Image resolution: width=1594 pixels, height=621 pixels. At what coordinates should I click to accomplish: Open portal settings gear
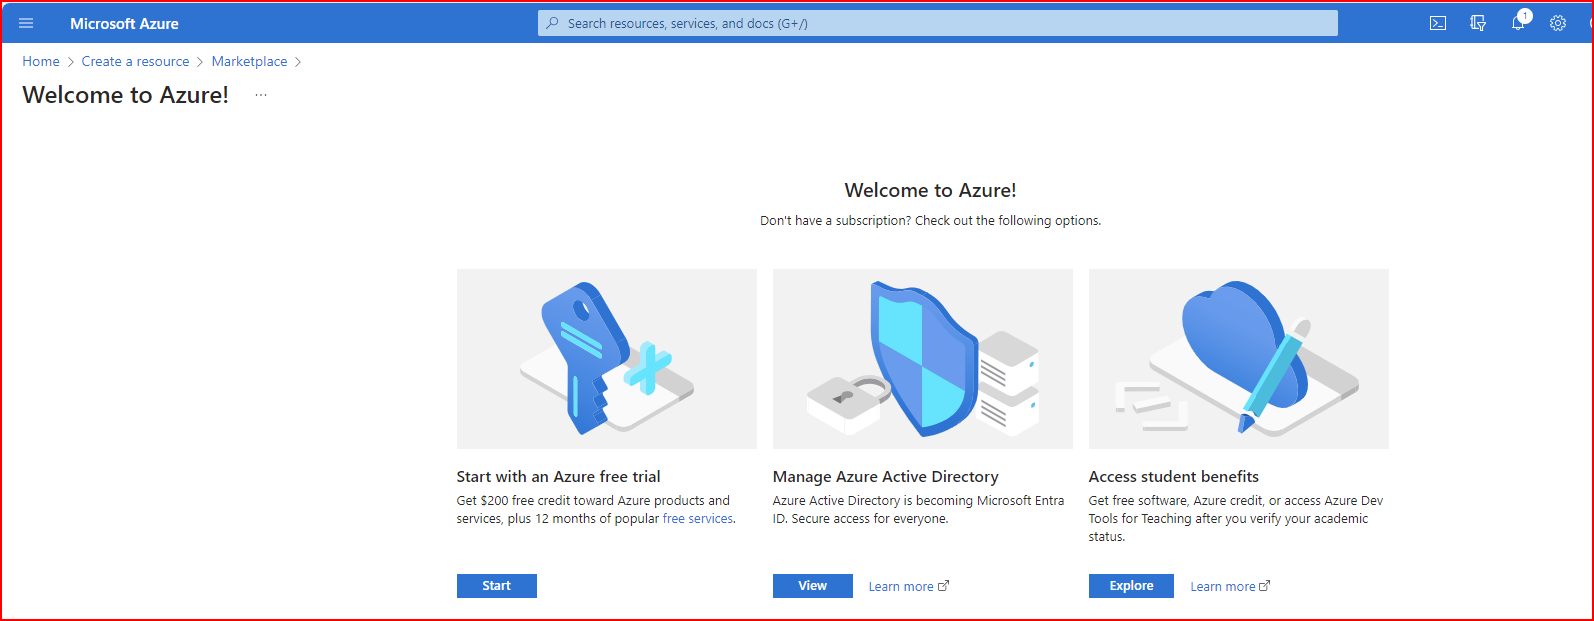1558,23
